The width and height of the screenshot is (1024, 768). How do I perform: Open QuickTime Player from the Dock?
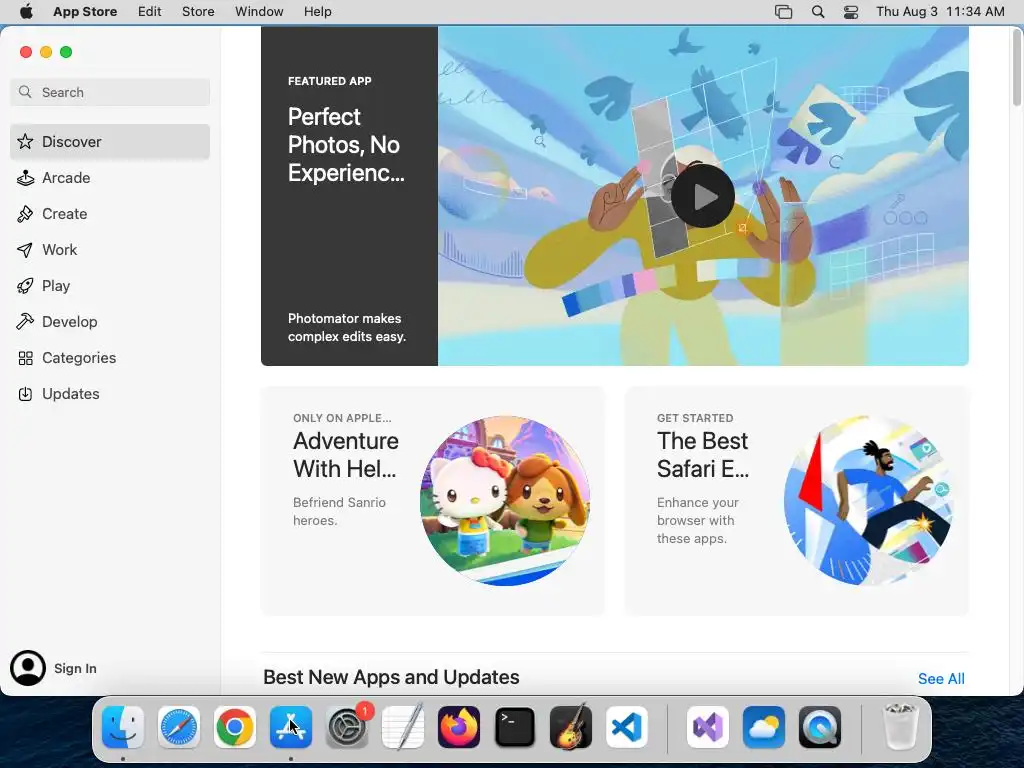click(x=820, y=727)
